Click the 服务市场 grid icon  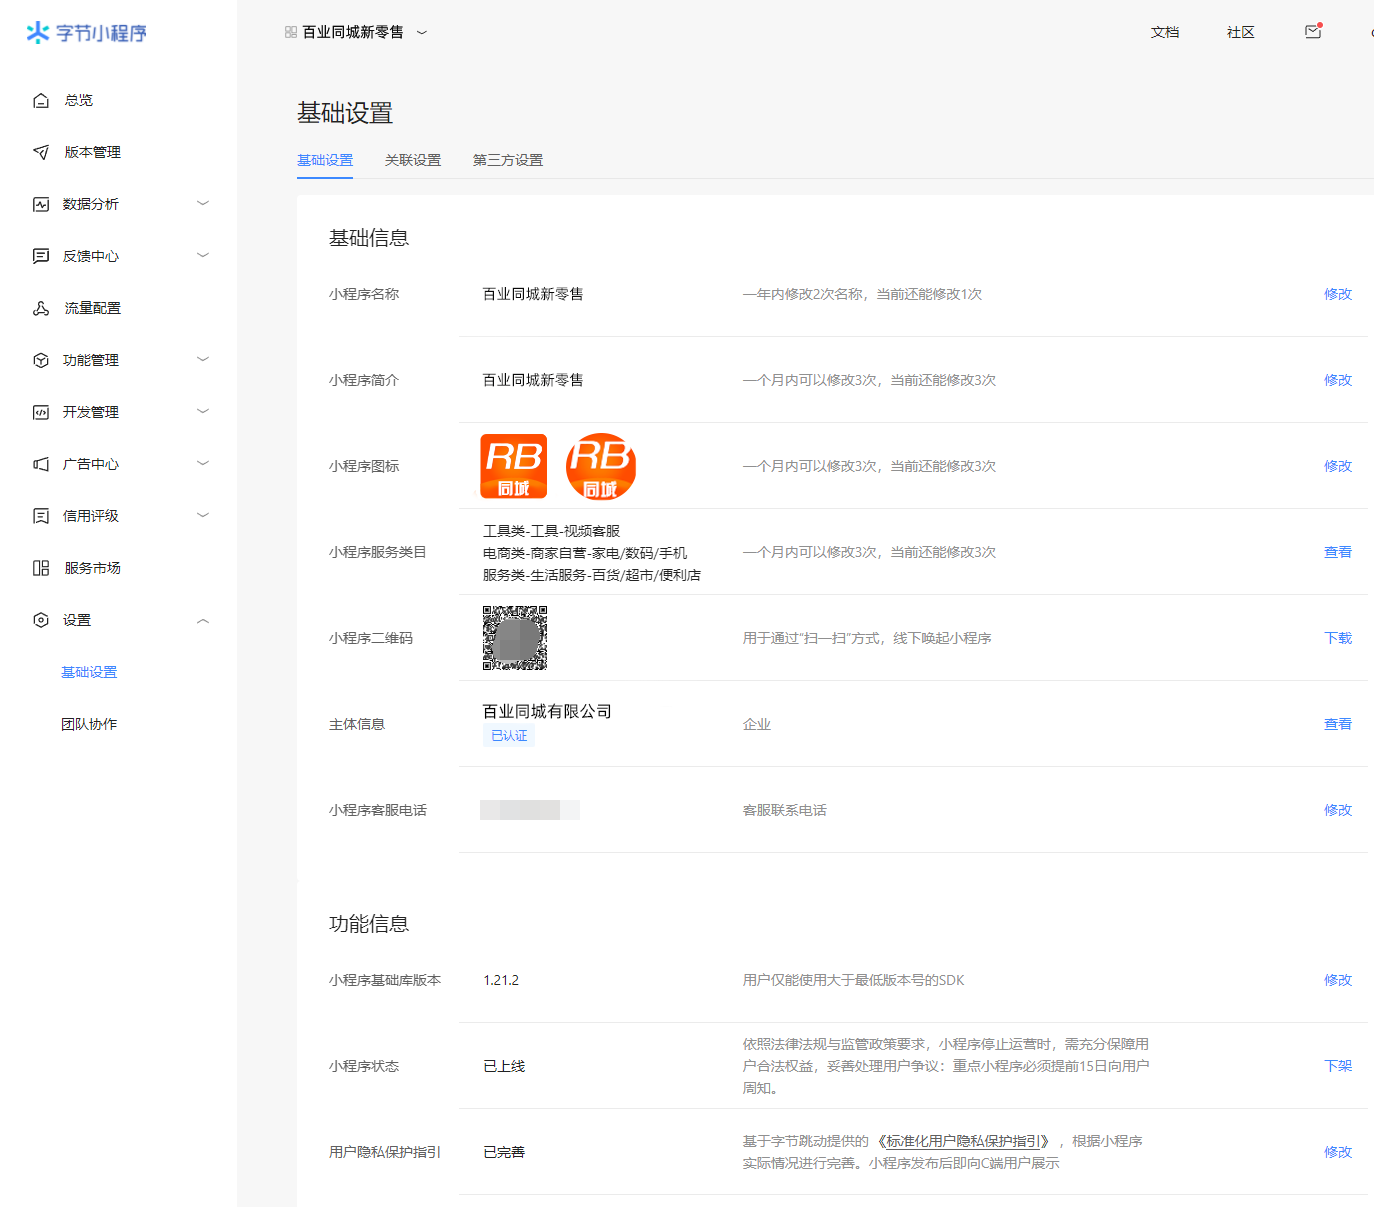point(41,568)
